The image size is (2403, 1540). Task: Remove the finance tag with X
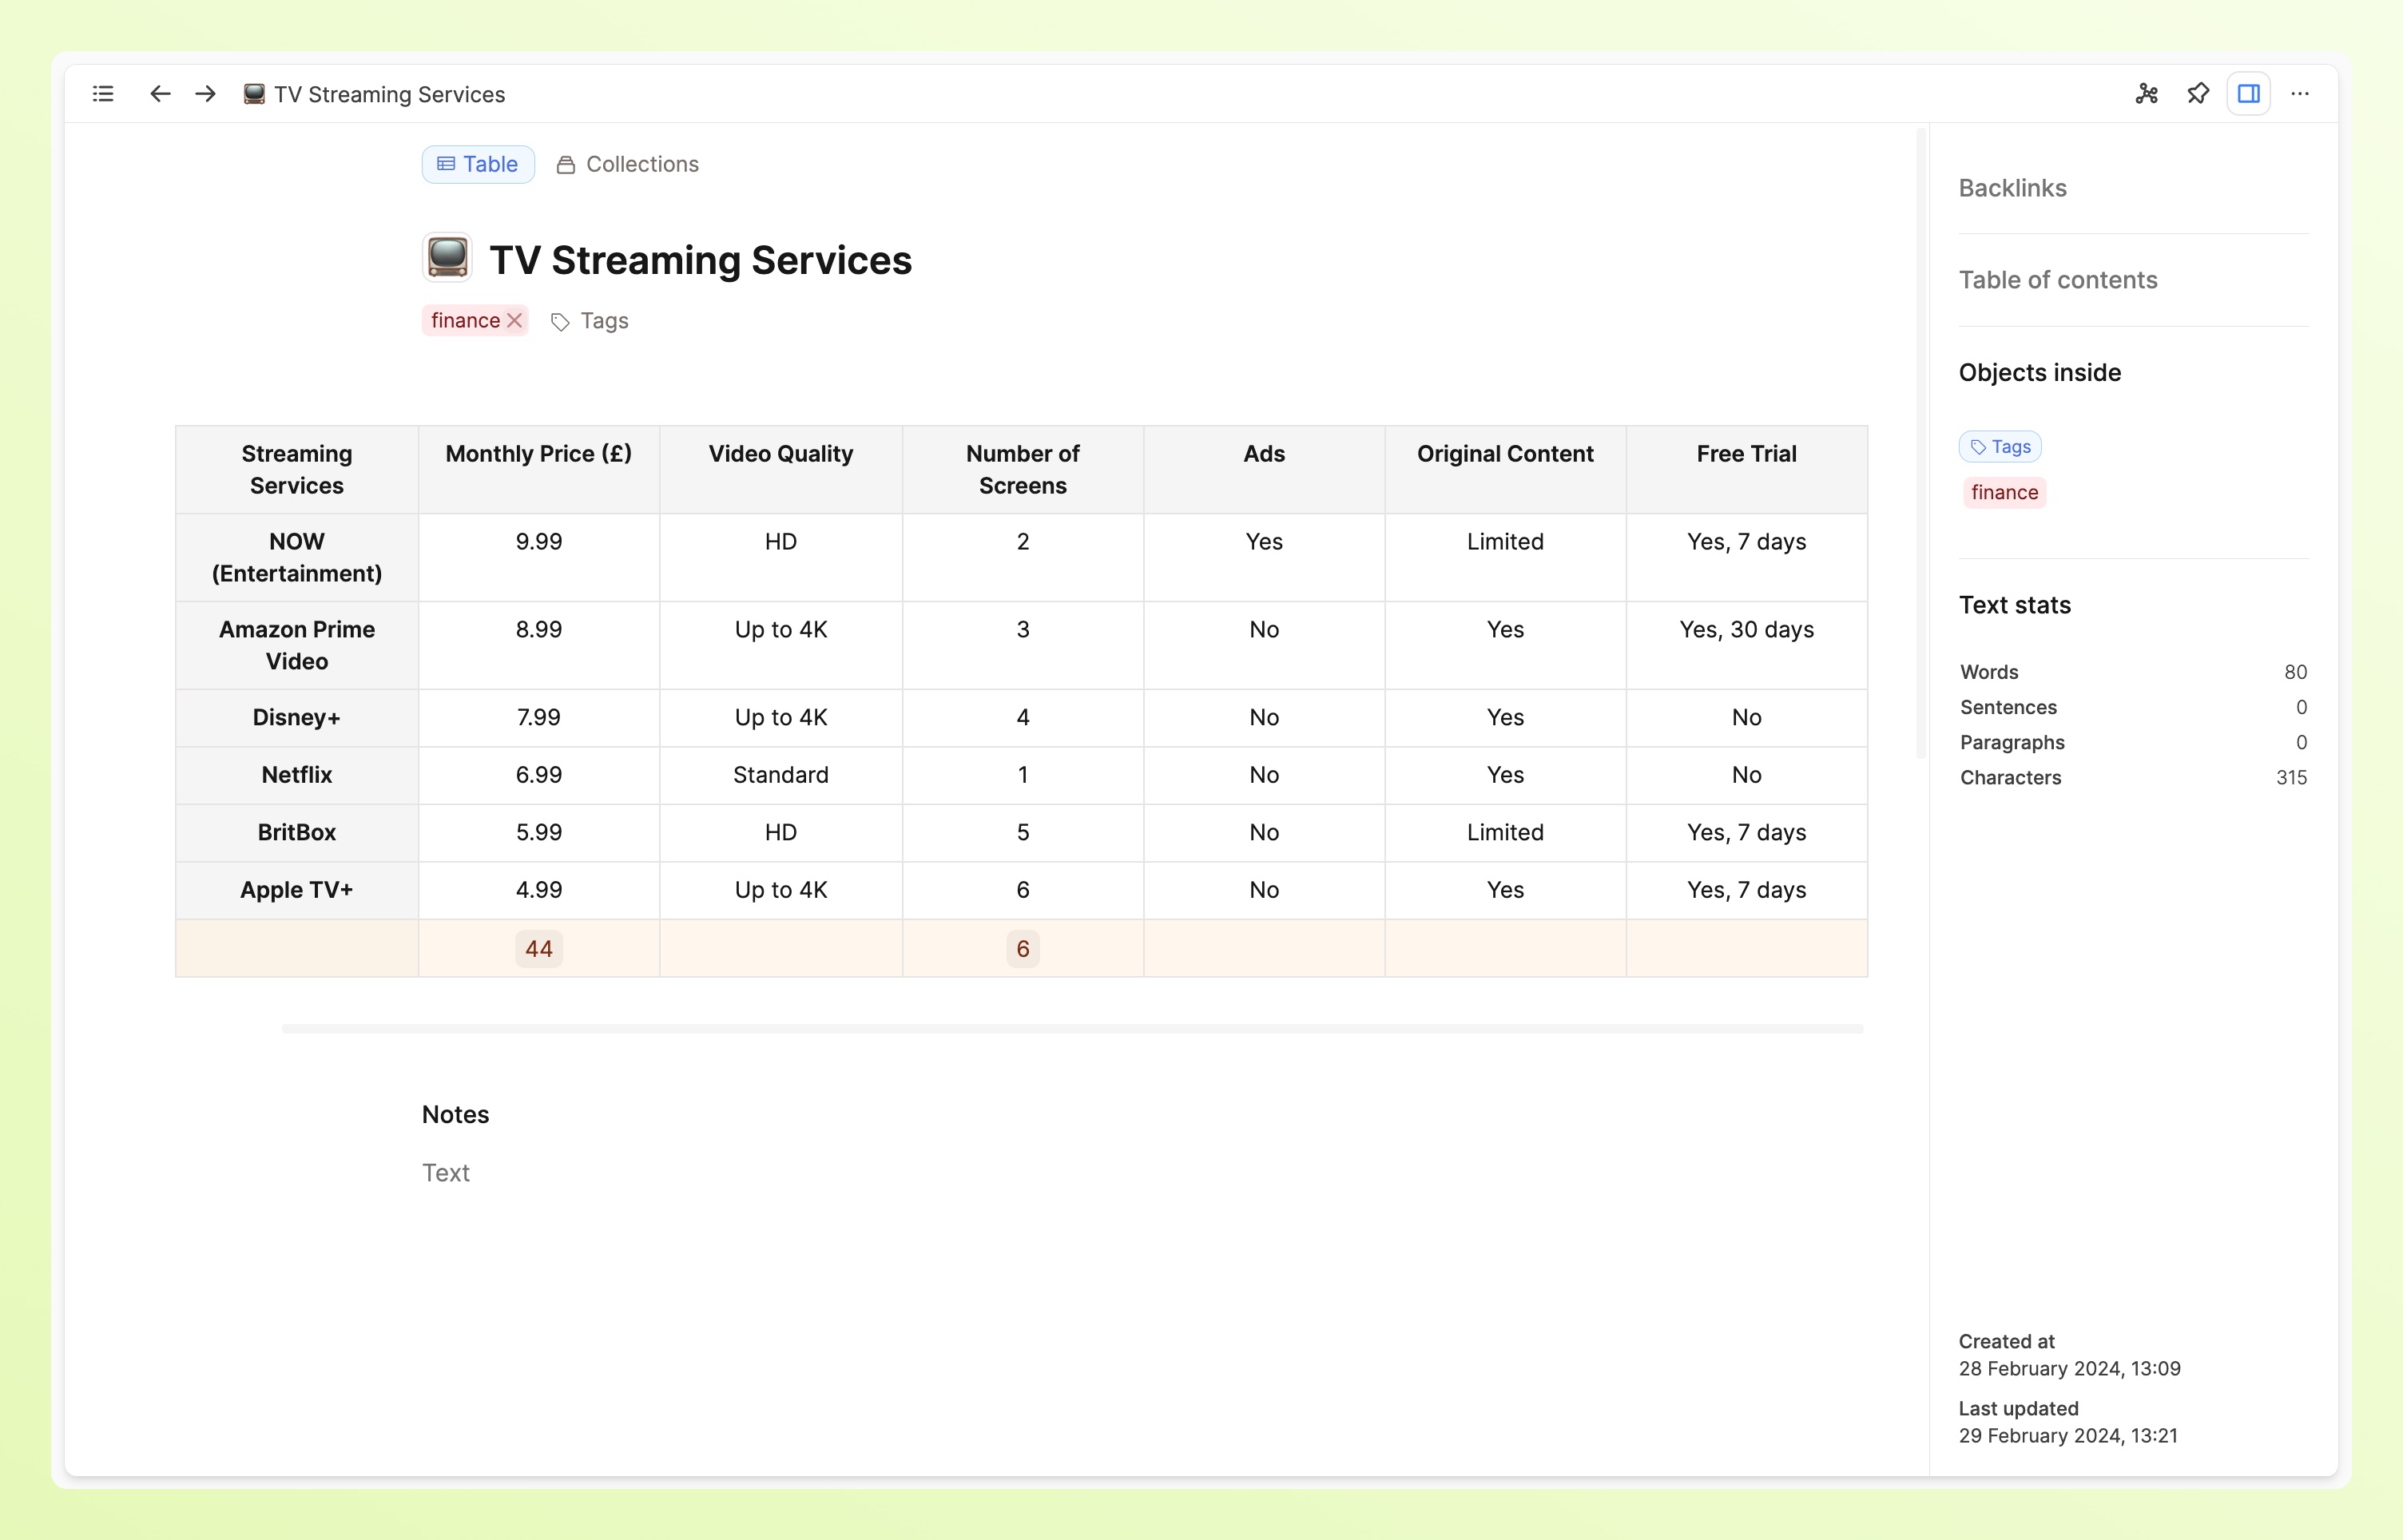point(515,320)
